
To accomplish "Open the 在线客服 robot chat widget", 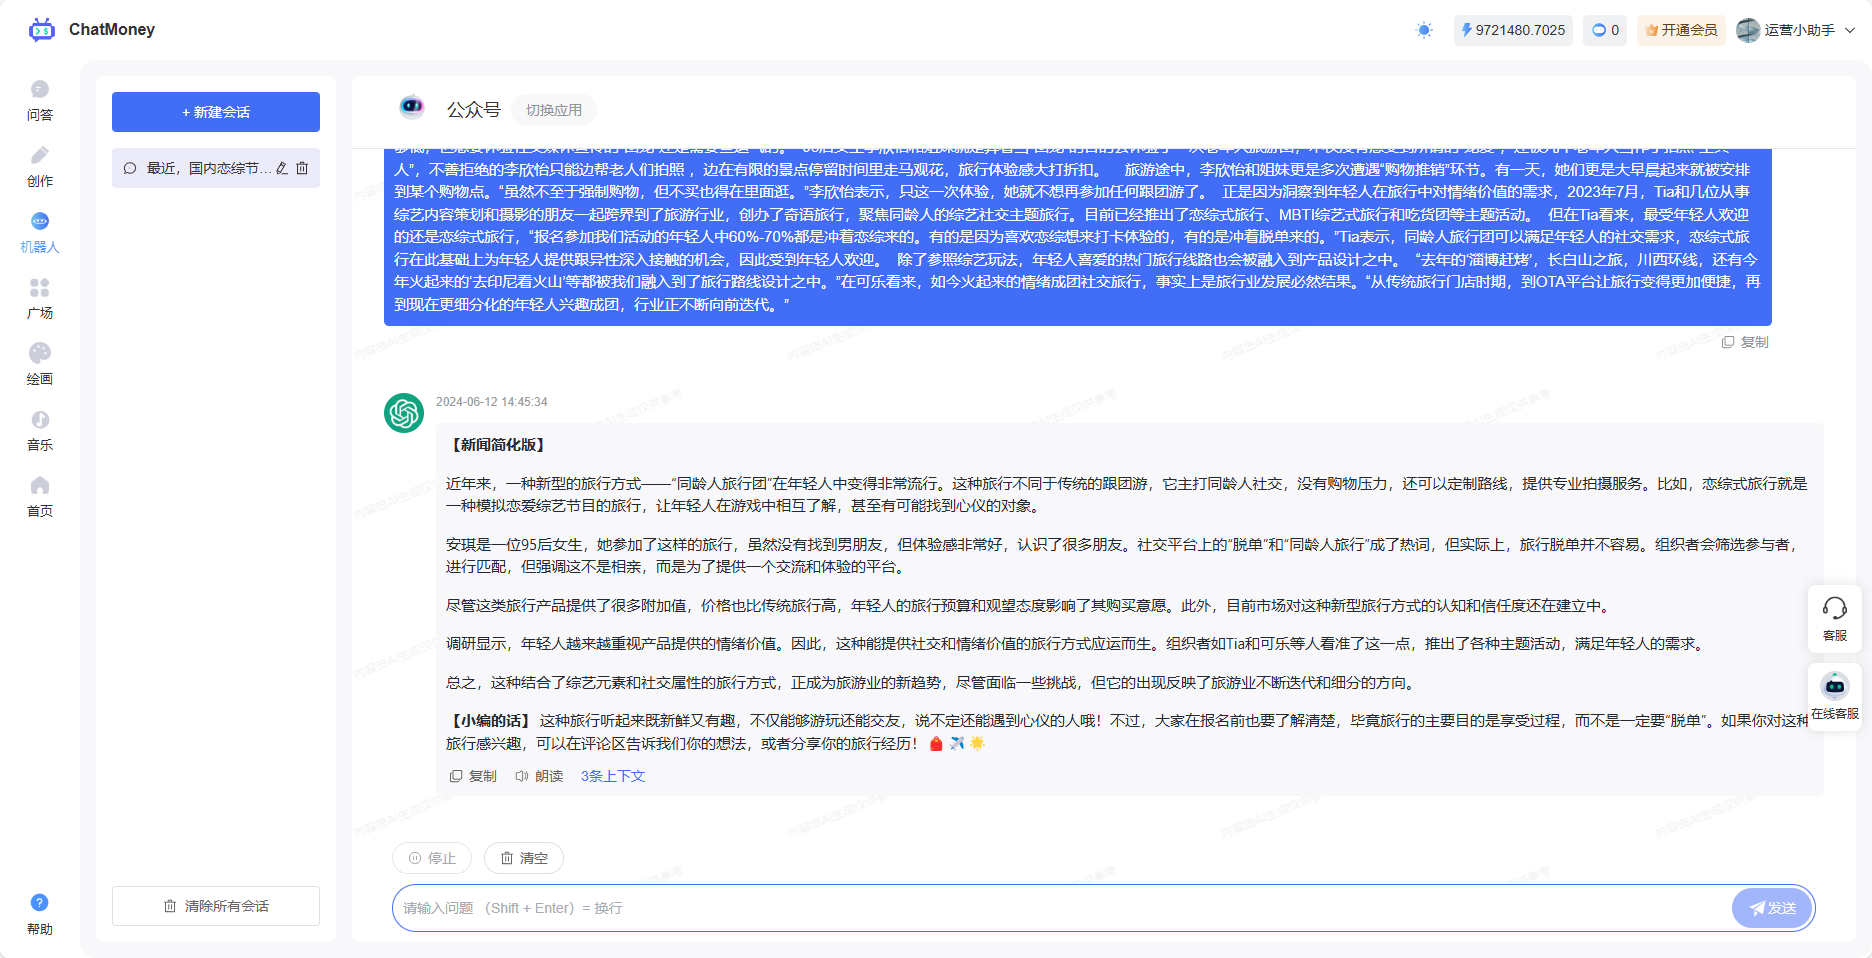I will [x=1835, y=697].
